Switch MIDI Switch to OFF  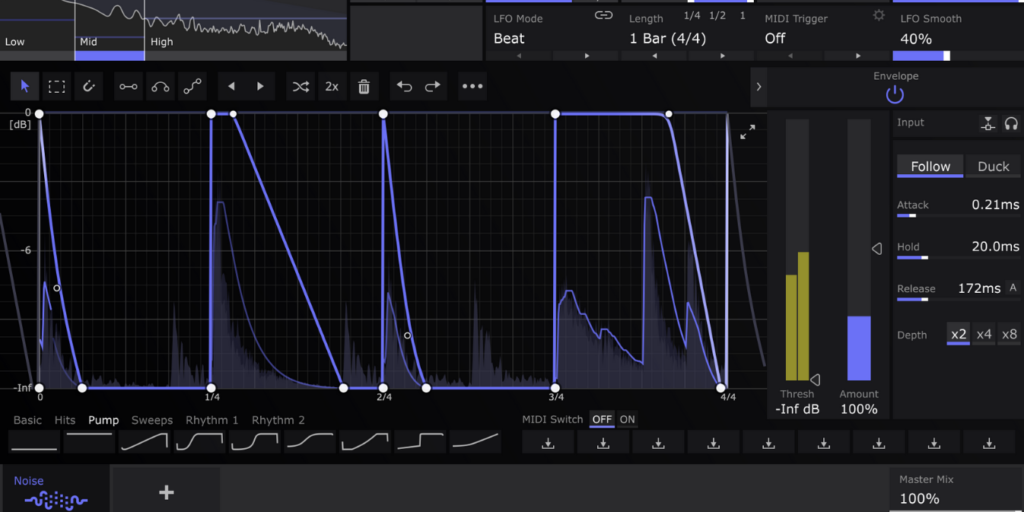[601, 419]
